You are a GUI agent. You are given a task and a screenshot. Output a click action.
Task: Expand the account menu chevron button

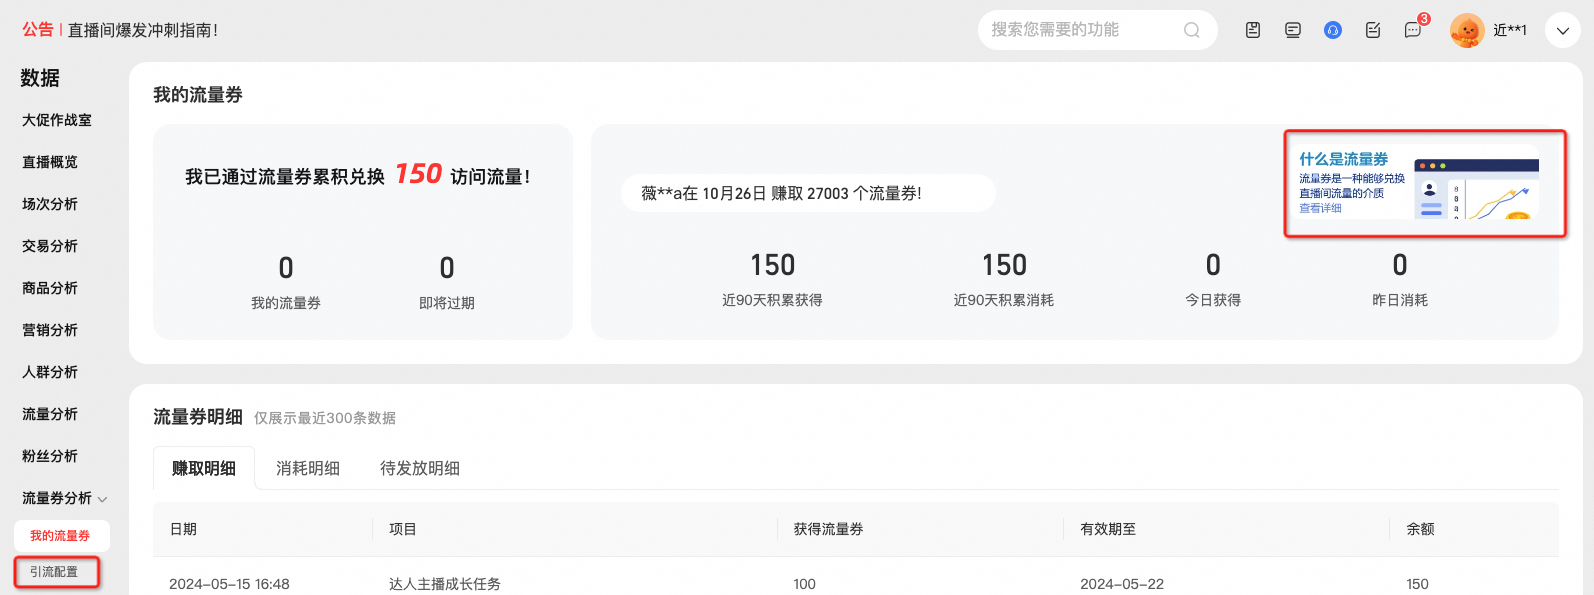click(x=1563, y=30)
